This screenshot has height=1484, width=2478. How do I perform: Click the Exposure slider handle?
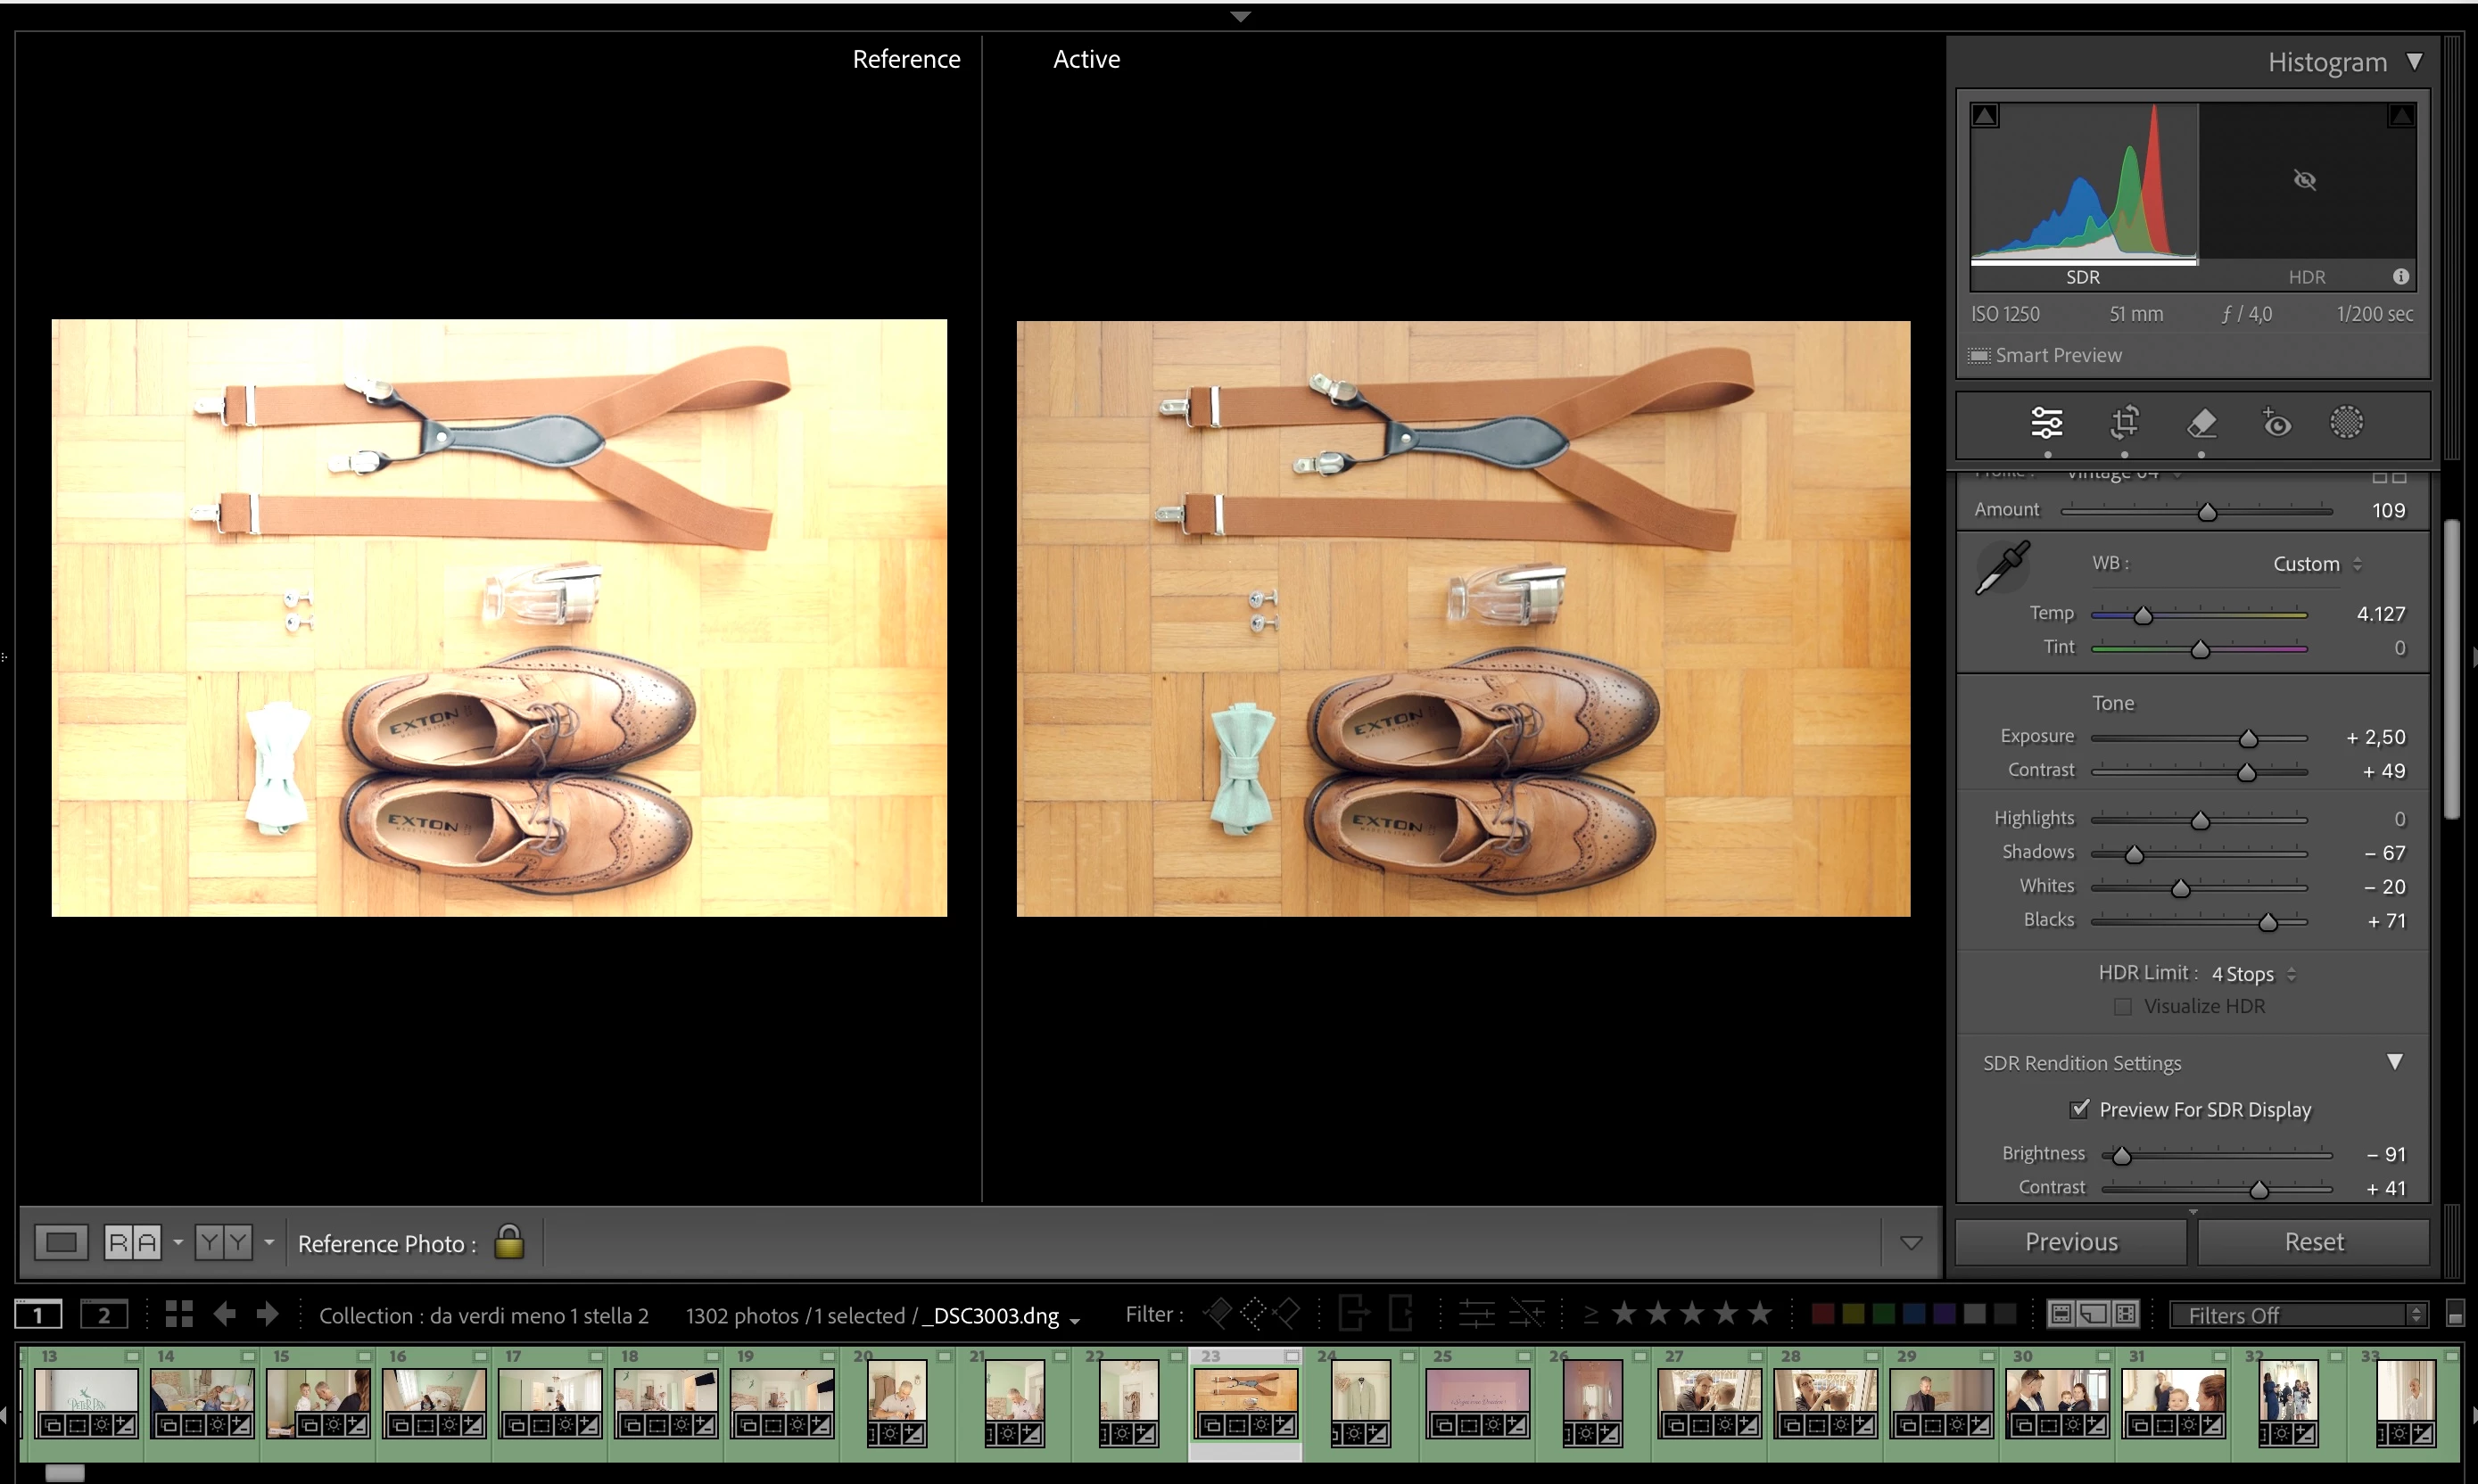tap(2248, 739)
